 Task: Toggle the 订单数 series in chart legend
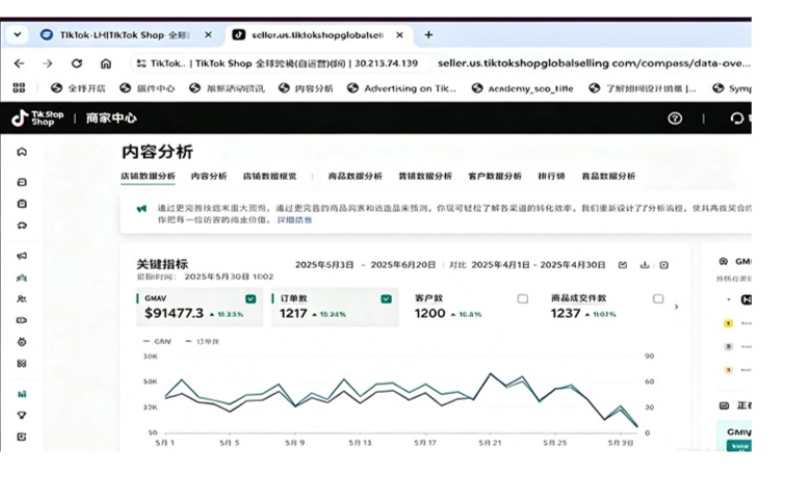[202, 341]
